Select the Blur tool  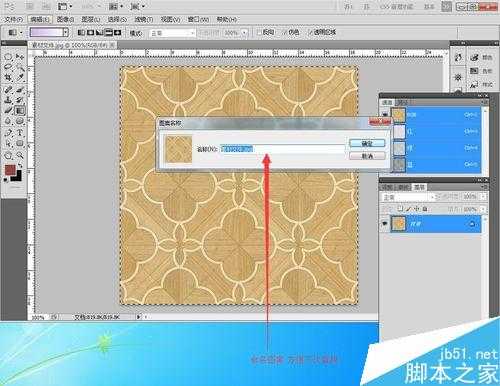[x=8, y=121]
